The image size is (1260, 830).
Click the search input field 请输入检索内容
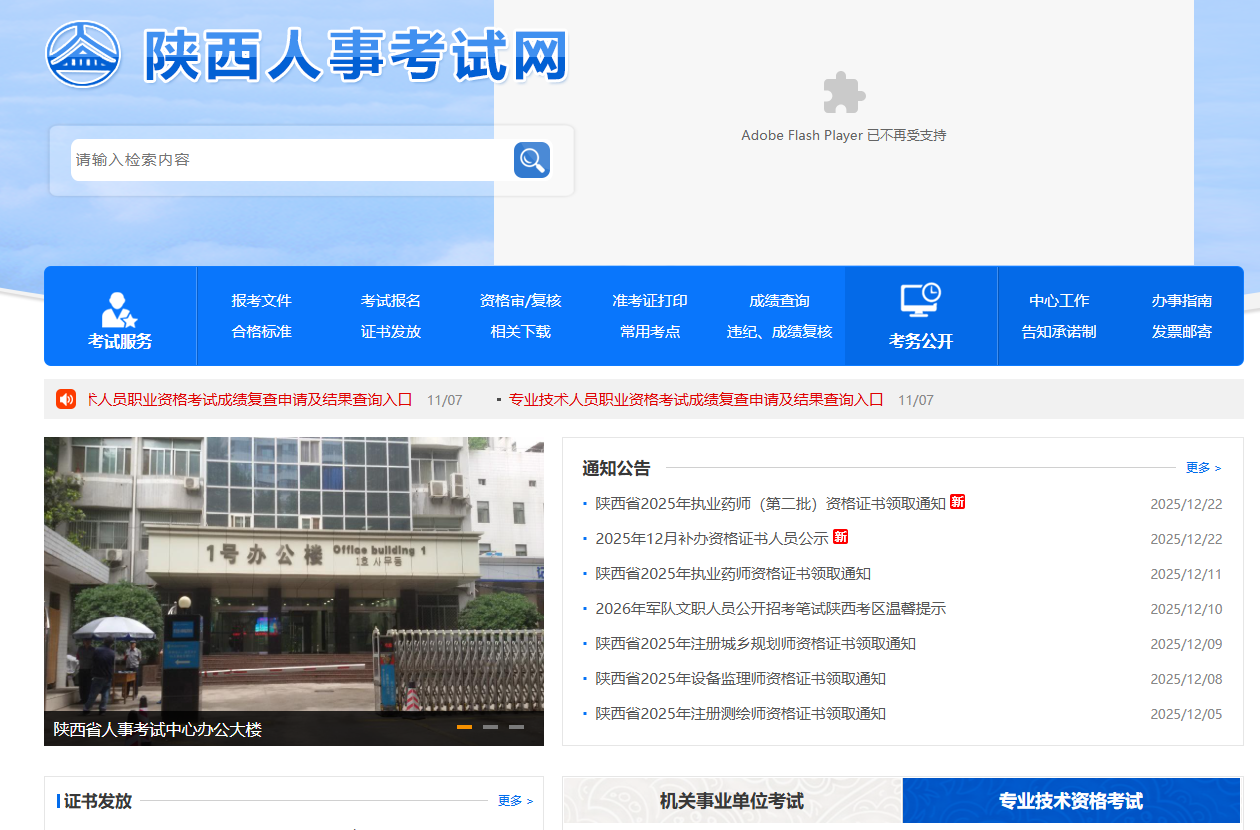click(x=290, y=160)
